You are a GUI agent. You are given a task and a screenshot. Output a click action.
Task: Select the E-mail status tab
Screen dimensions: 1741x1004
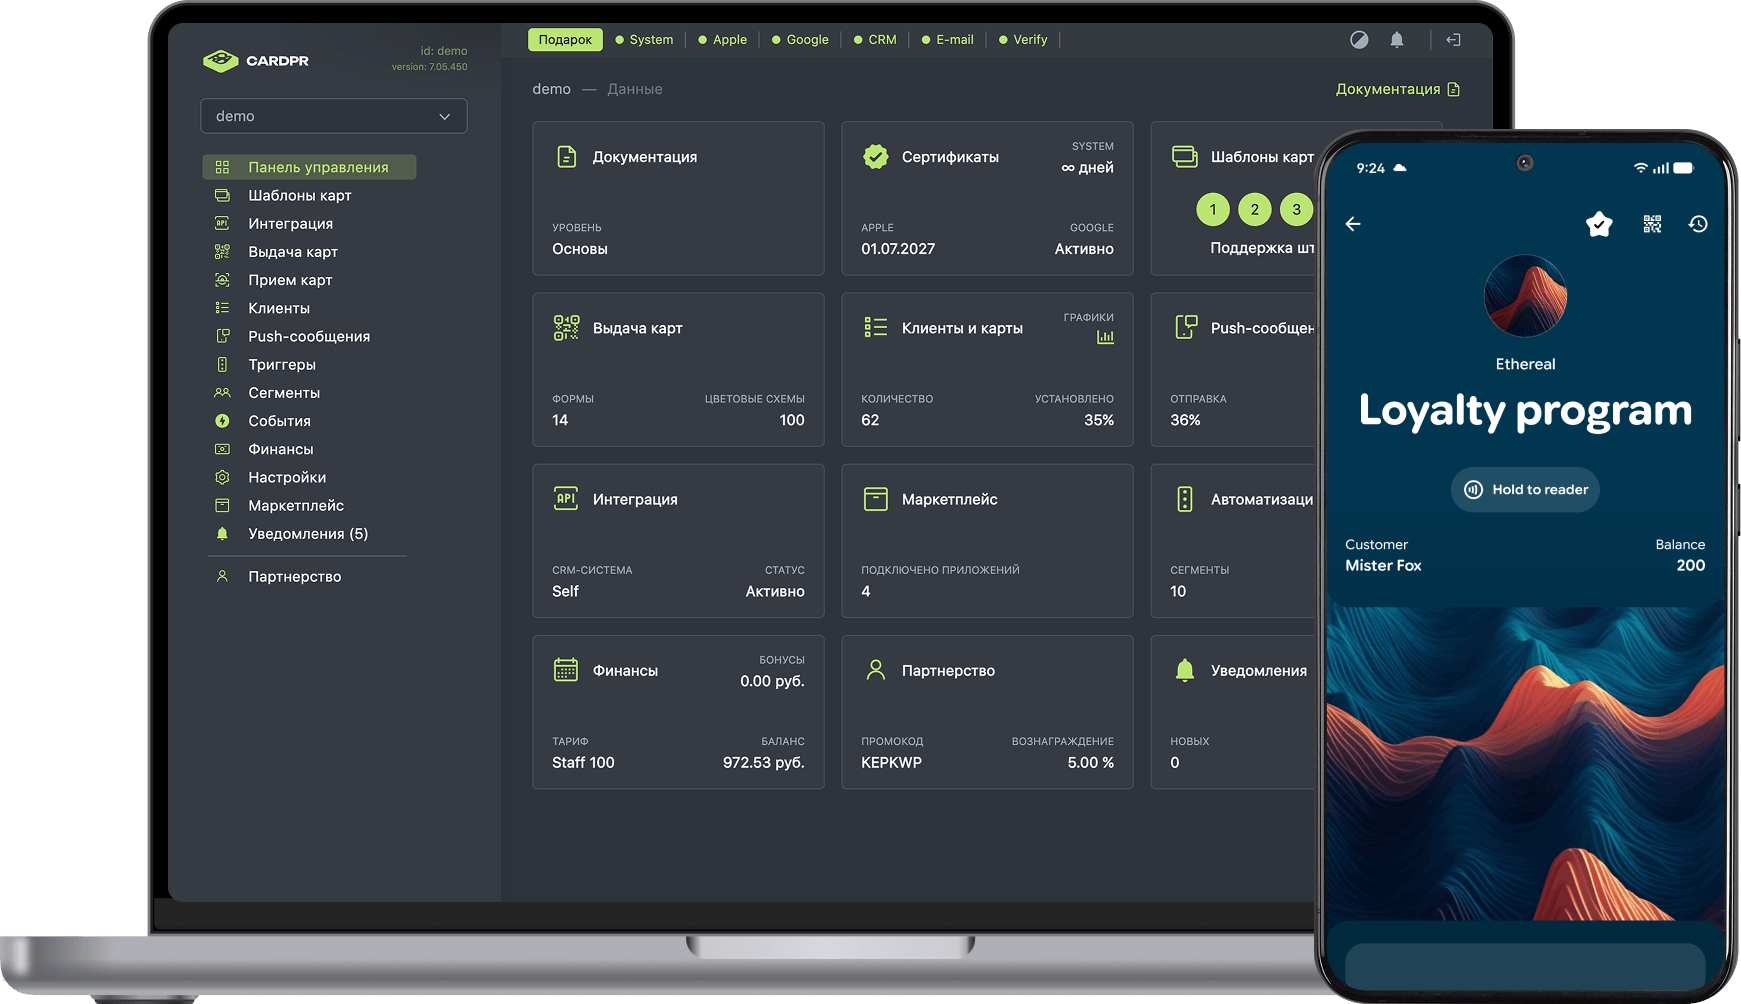click(948, 40)
